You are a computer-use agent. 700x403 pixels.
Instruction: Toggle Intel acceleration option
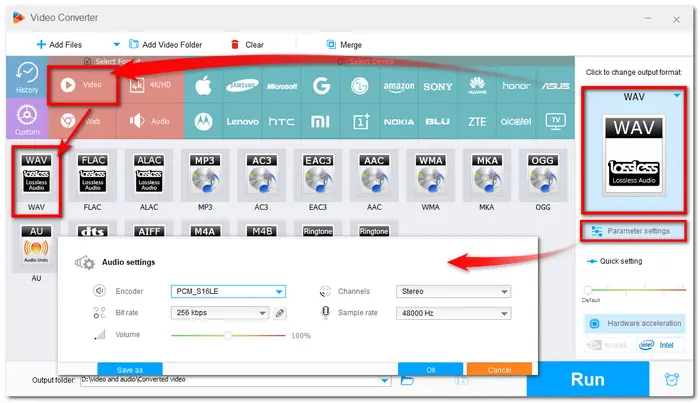[x=660, y=345]
